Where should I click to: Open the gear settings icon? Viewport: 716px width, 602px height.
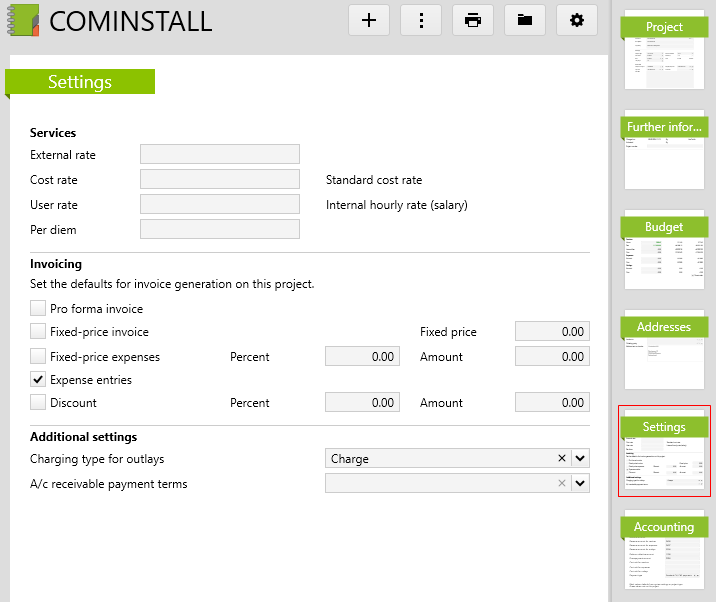point(577,20)
